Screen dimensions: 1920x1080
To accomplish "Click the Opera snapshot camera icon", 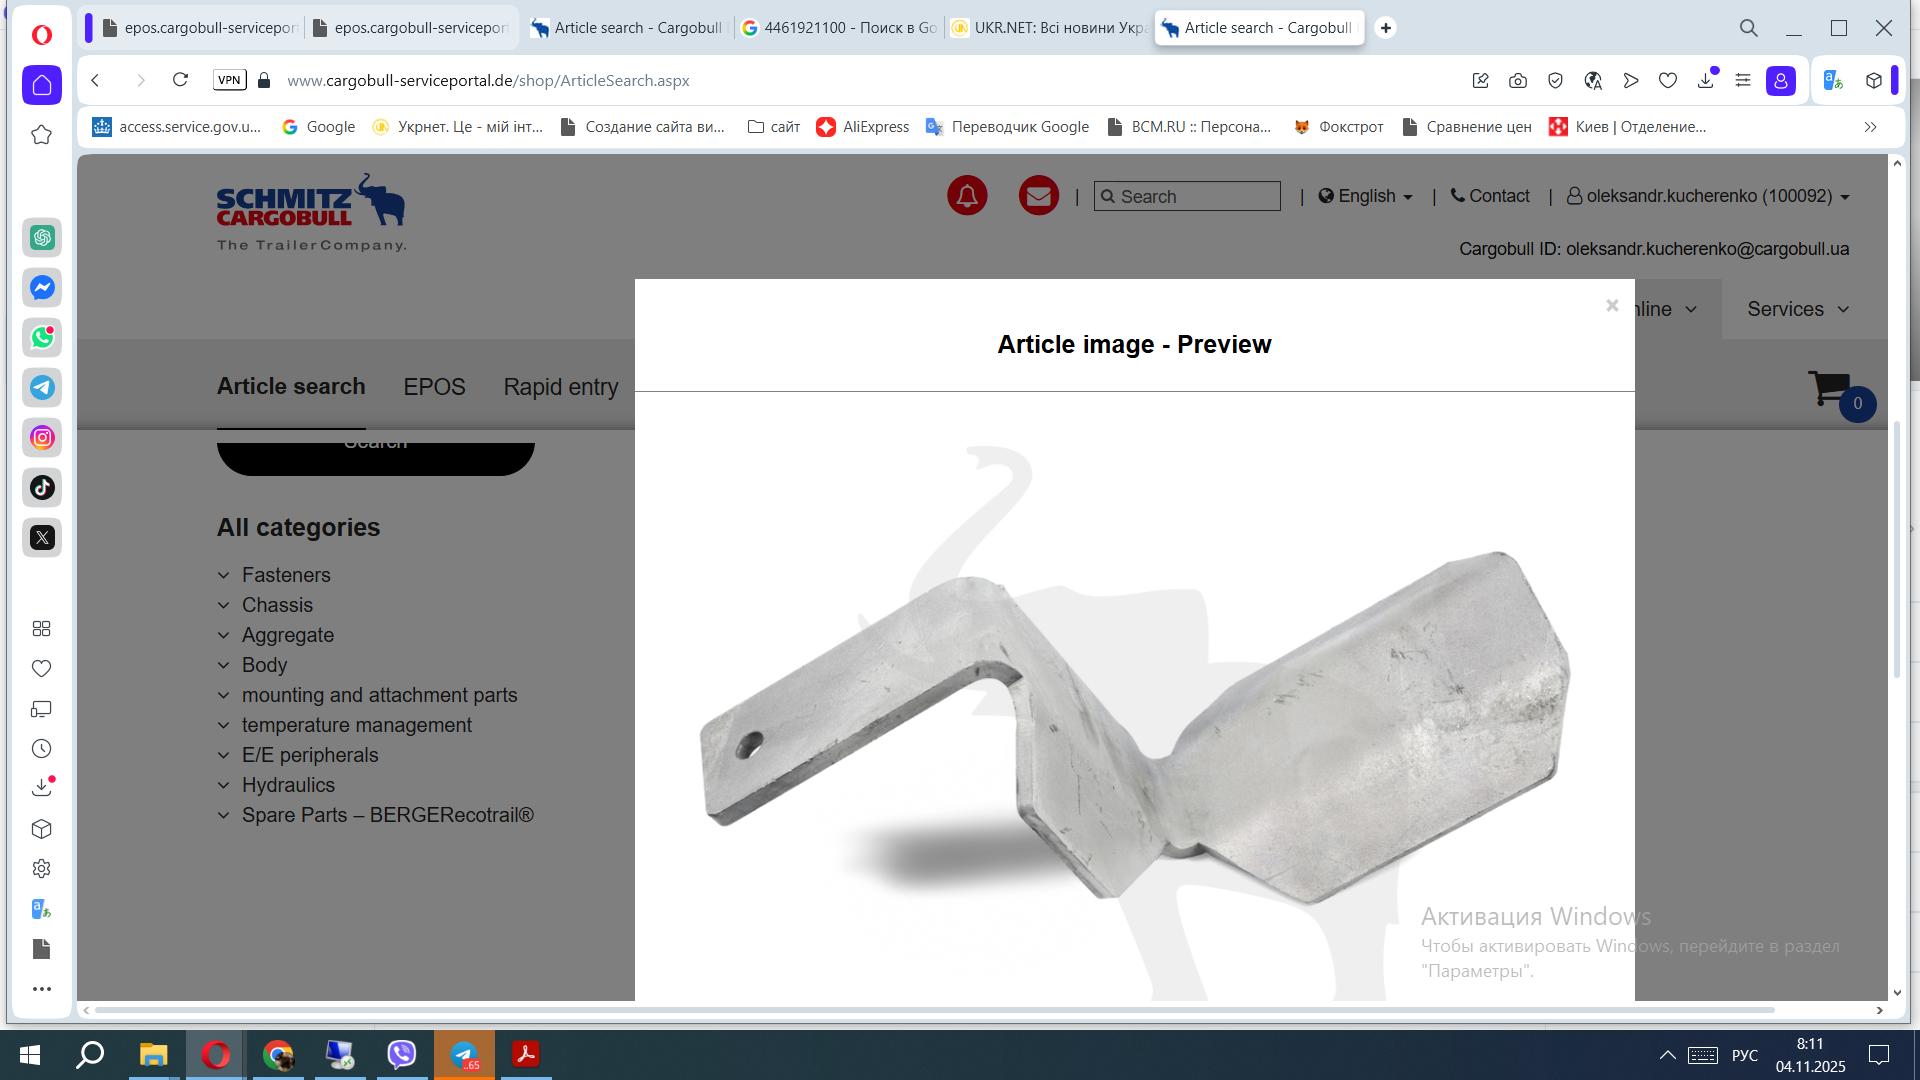I will (x=1518, y=81).
